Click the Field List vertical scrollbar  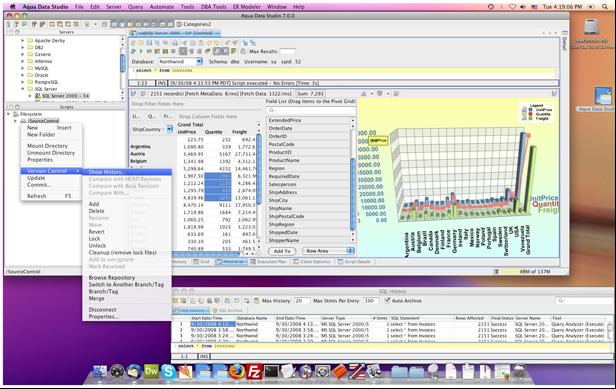pyautogui.click(x=352, y=180)
